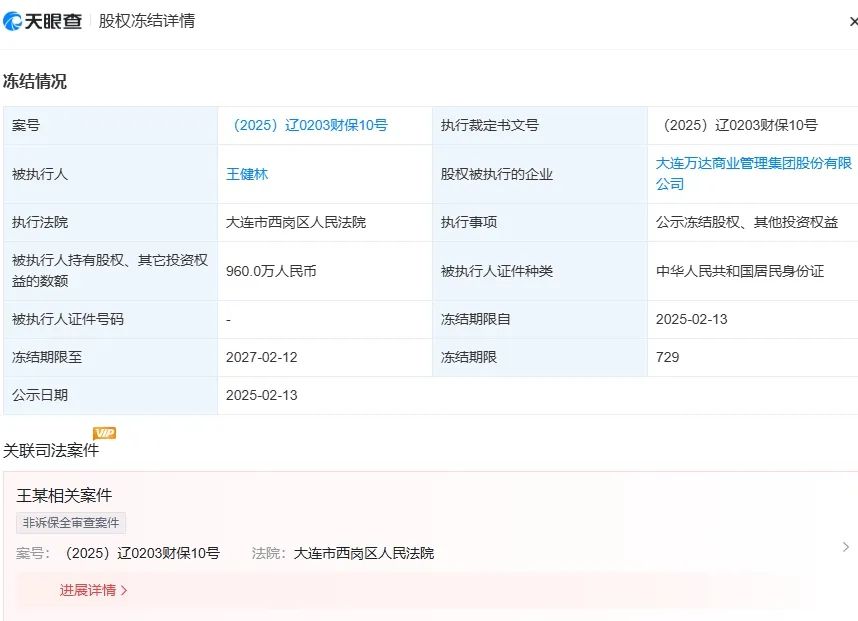
Task: Select the 公示日期 value 2025-02-13
Action: coord(262,395)
